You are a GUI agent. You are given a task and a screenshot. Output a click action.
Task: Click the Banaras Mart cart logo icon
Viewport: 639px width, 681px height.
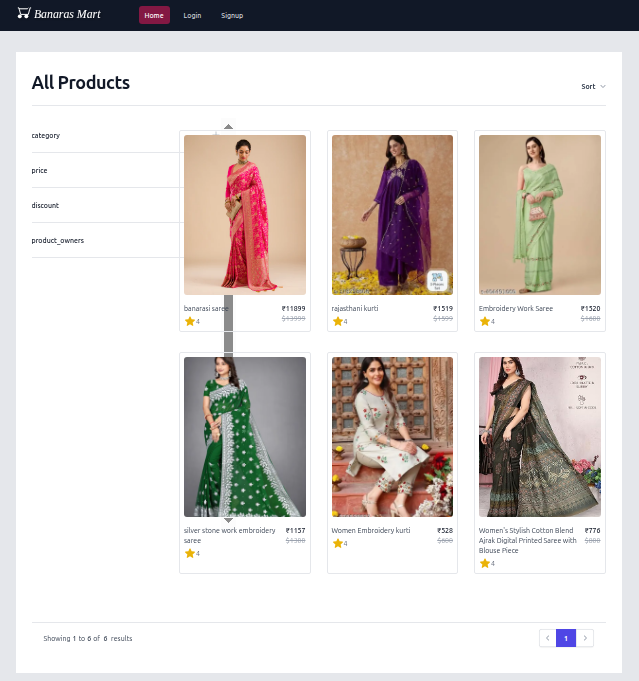tap(24, 14)
